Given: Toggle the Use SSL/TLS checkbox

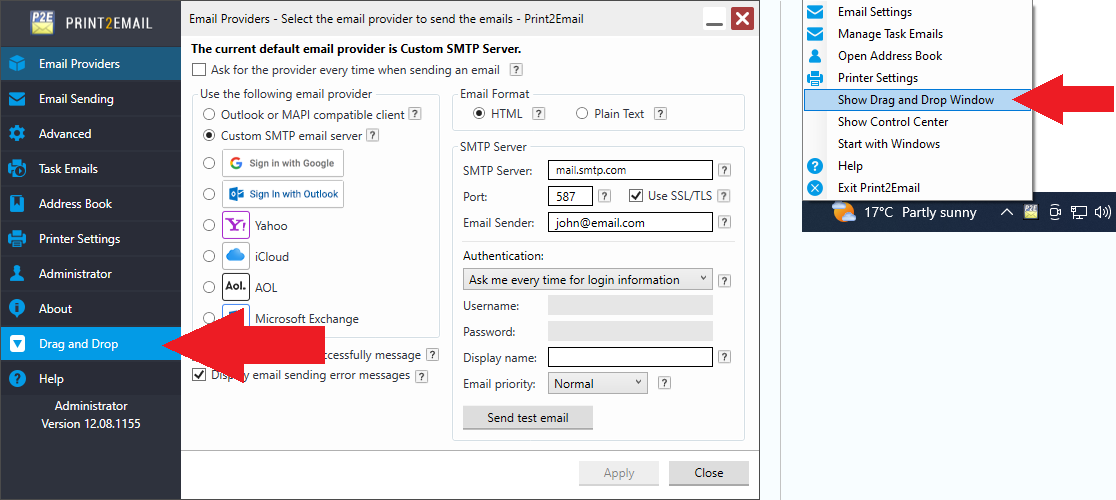Looking at the screenshot, I should pyautogui.click(x=636, y=196).
